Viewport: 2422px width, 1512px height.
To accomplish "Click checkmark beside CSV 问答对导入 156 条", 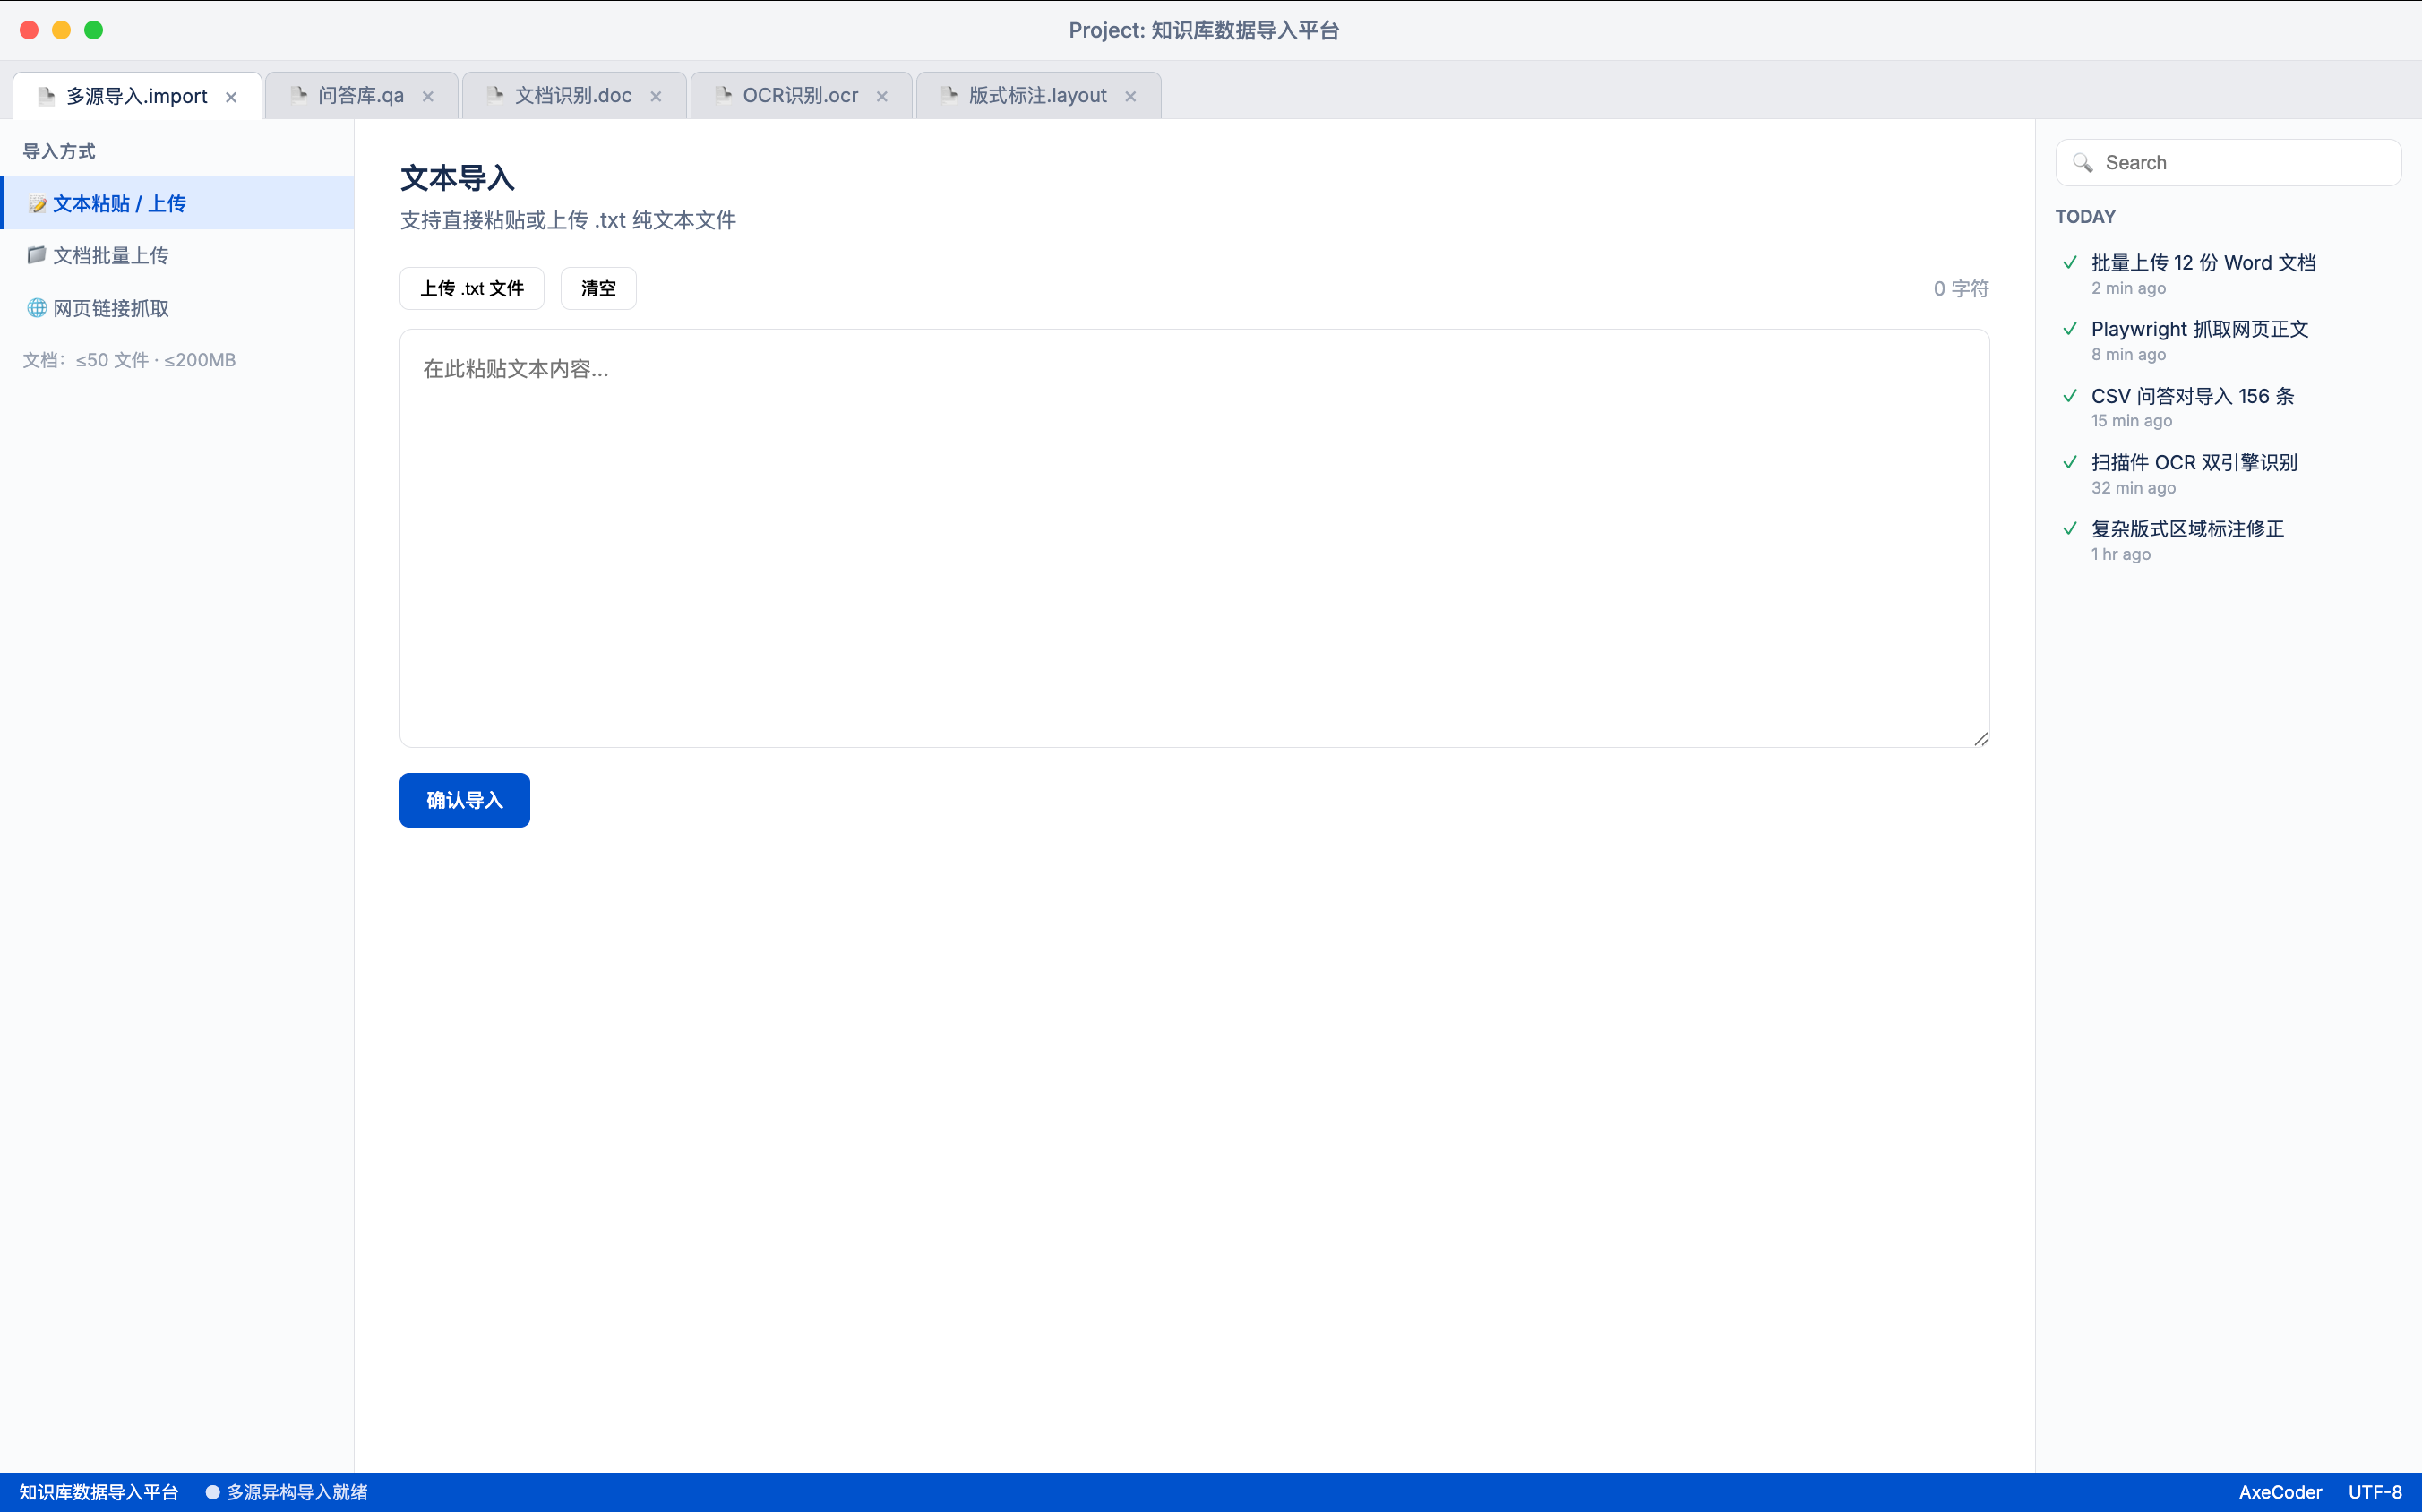I will pos(2070,396).
